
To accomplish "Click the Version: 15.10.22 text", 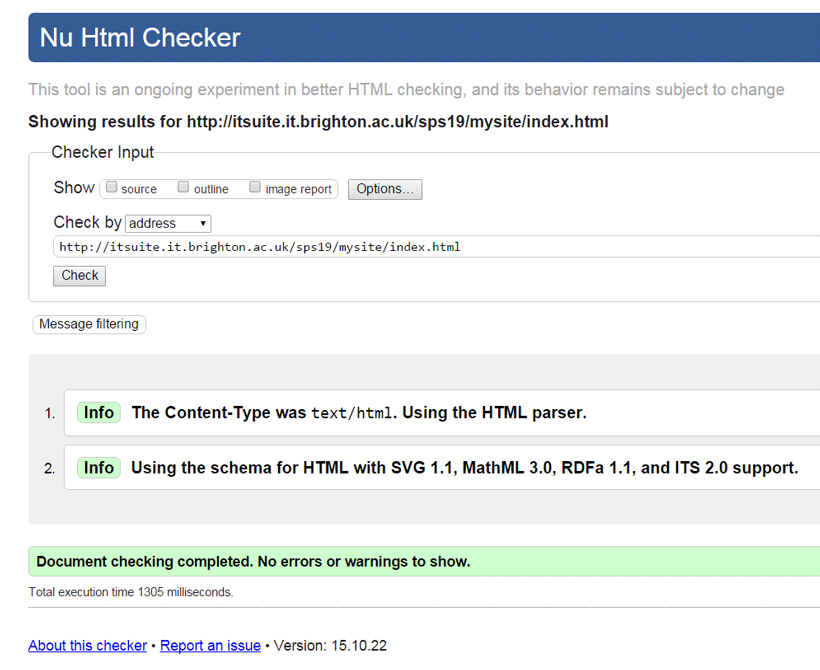I will pyautogui.click(x=331, y=645).
